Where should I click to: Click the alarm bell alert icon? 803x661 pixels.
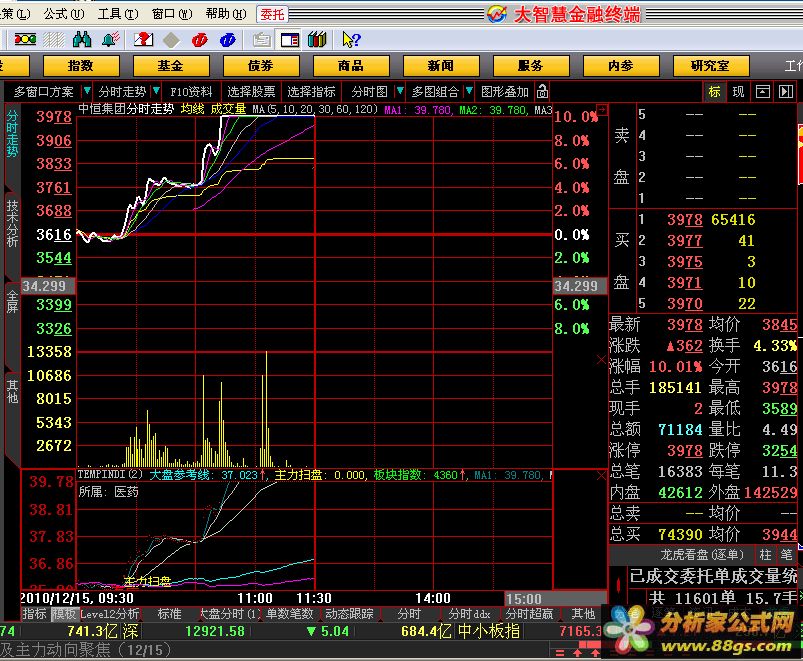[111, 39]
